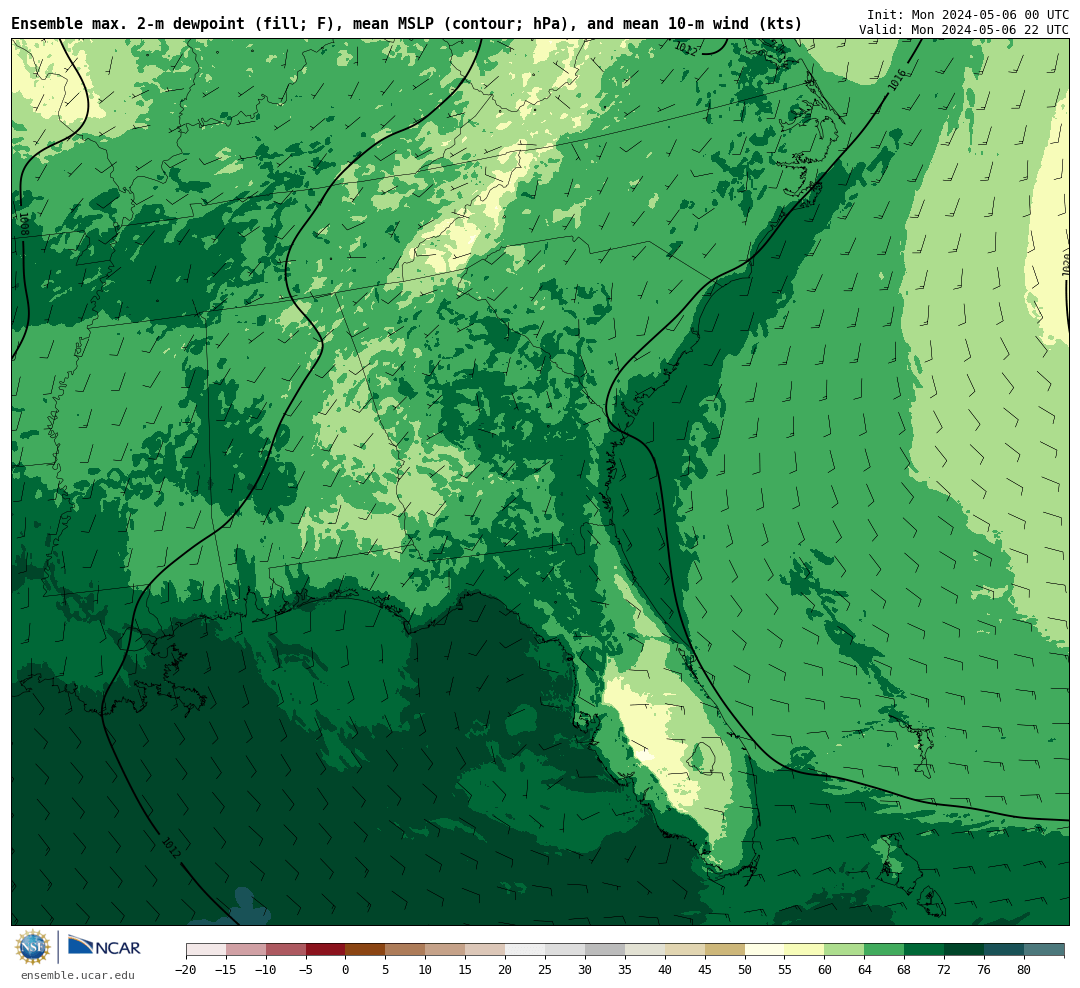Image resolution: width=1080 pixels, height=988 pixels.
Task: Pick the legend swatch between 20 and 25
Action: (x=526, y=950)
